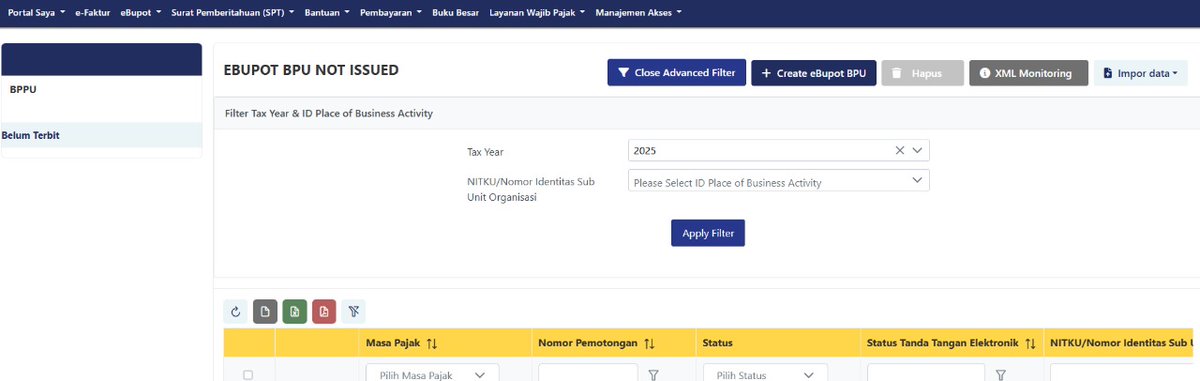Open Layanan Wajib Pajak menu
Viewport: 1200px width, 381px height.
click(538, 13)
